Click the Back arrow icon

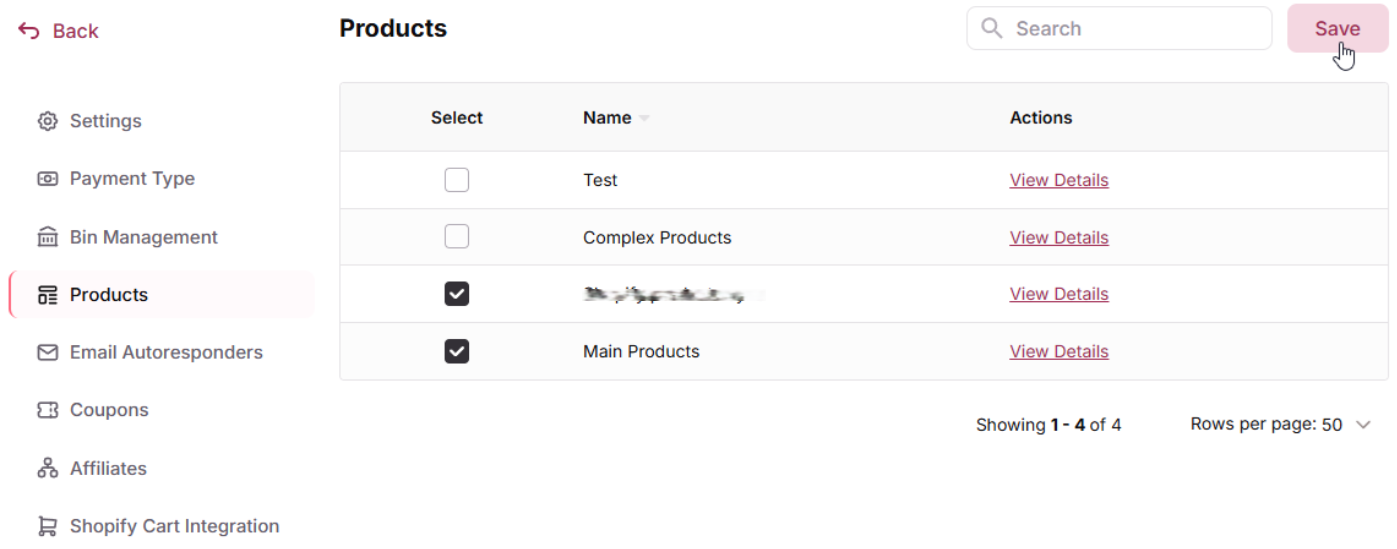[x=29, y=31]
